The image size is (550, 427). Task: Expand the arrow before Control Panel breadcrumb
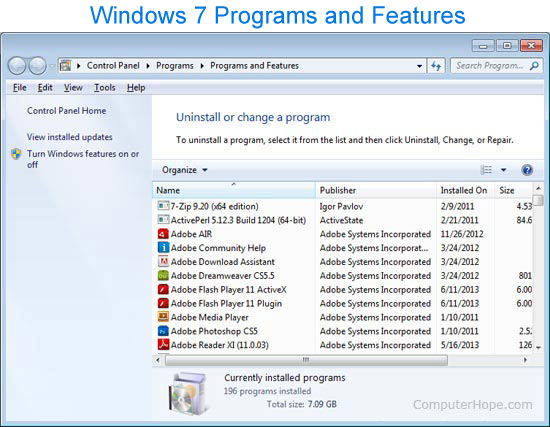tap(79, 66)
